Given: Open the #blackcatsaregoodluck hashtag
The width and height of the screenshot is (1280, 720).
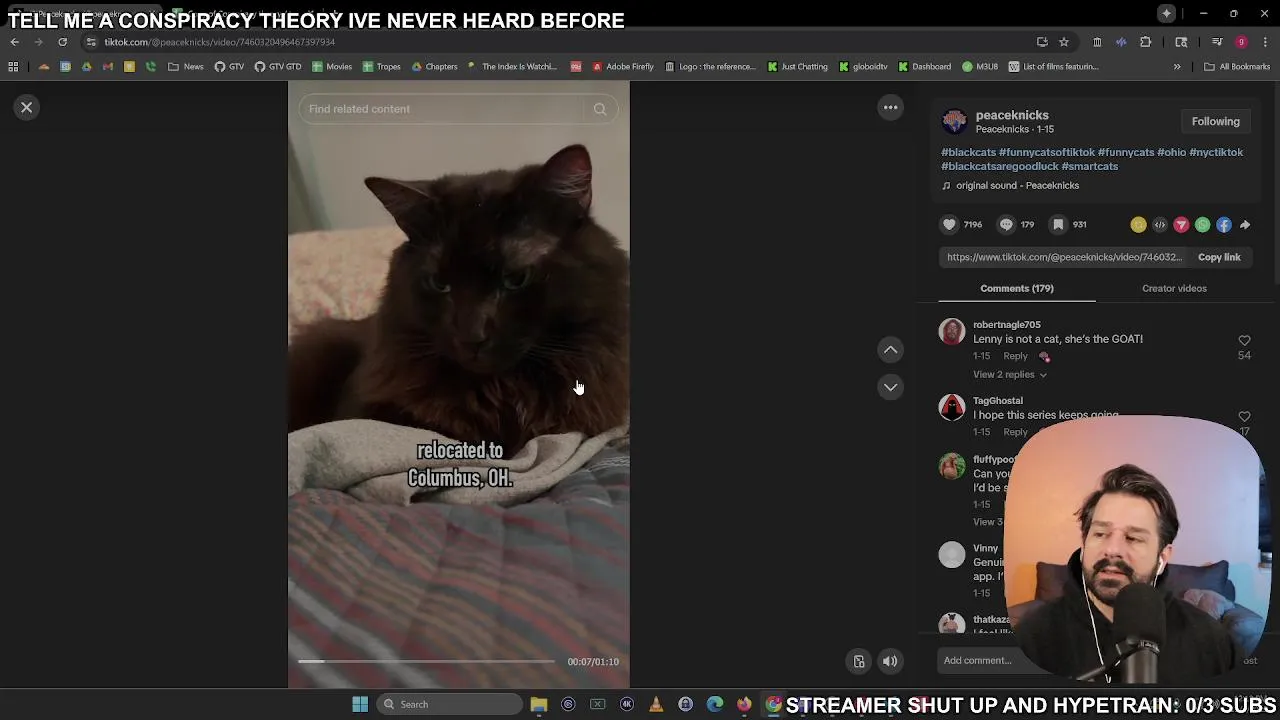Looking at the screenshot, I should pyautogui.click(x=999, y=166).
